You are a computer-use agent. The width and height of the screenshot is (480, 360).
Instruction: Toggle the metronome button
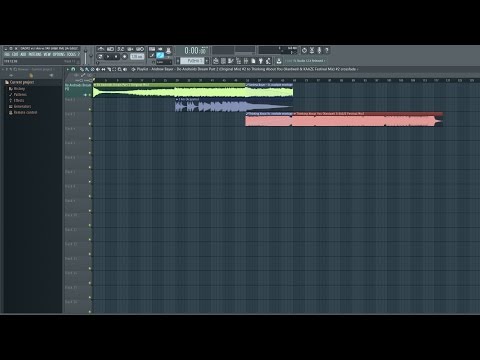point(101,49)
